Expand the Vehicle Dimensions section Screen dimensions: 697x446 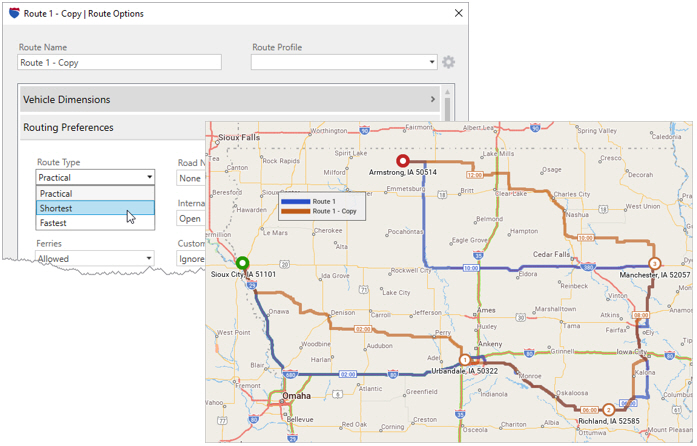point(230,99)
